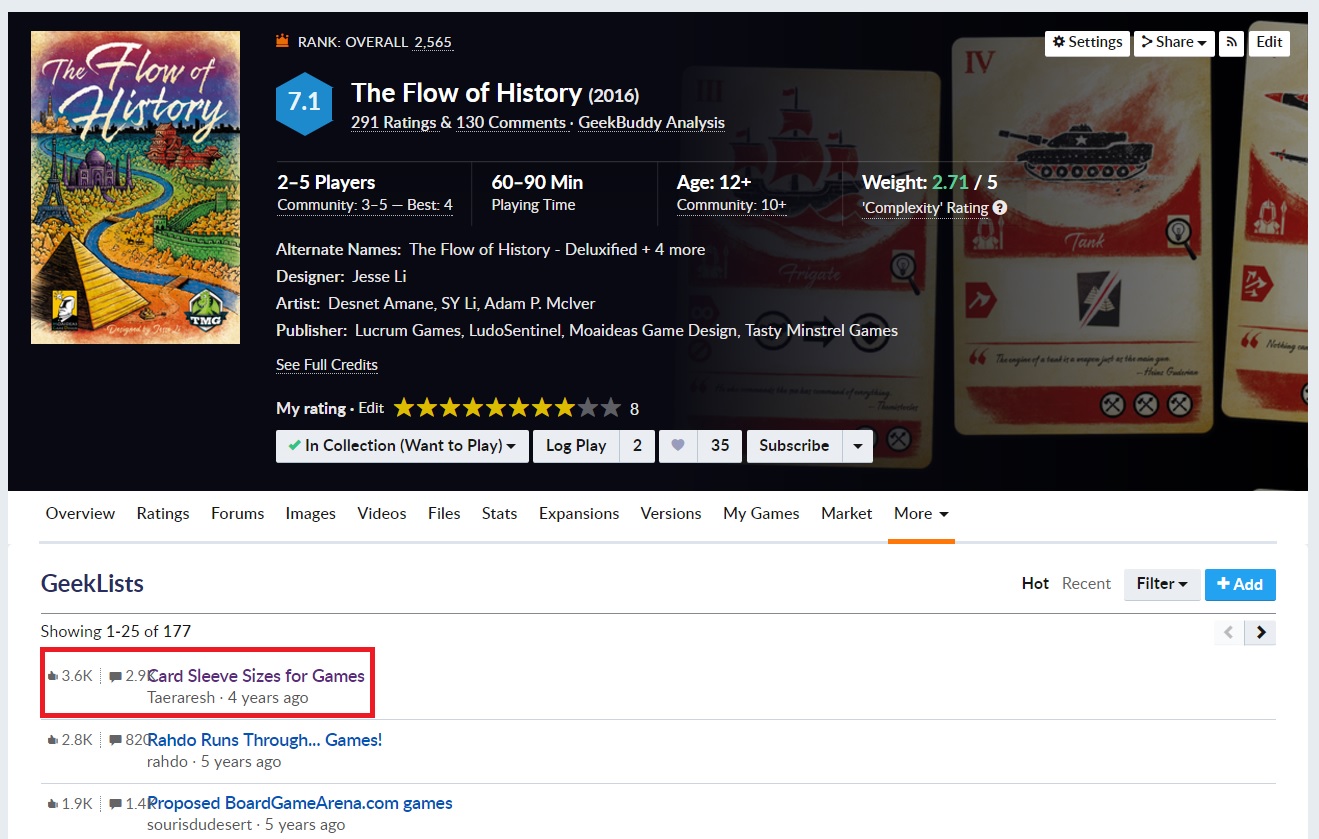Go to previous GeekLists page arrow
1319x839 pixels.
click(x=1229, y=632)
